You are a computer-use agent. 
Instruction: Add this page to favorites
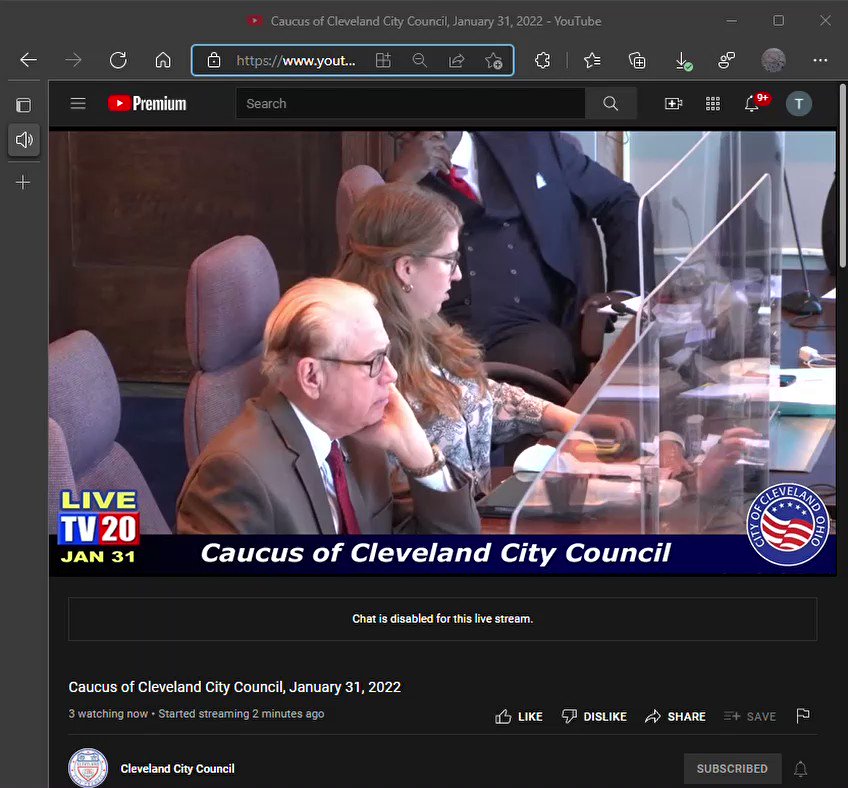tap(493, 60)
